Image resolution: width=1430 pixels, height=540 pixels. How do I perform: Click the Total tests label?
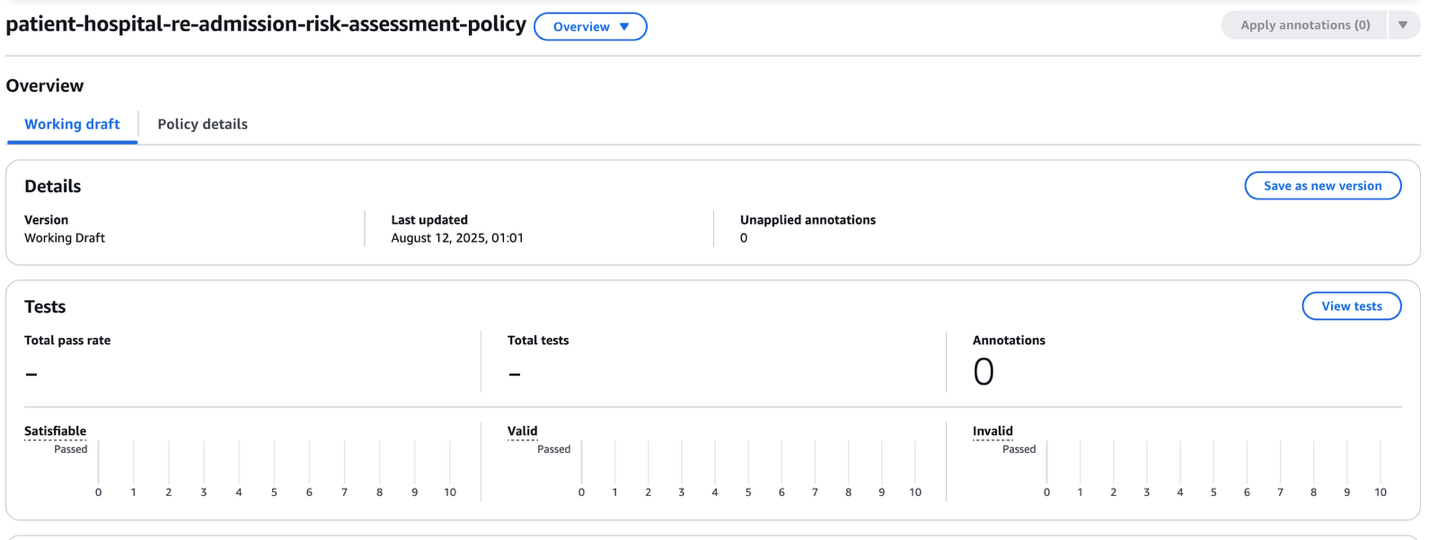538,340
